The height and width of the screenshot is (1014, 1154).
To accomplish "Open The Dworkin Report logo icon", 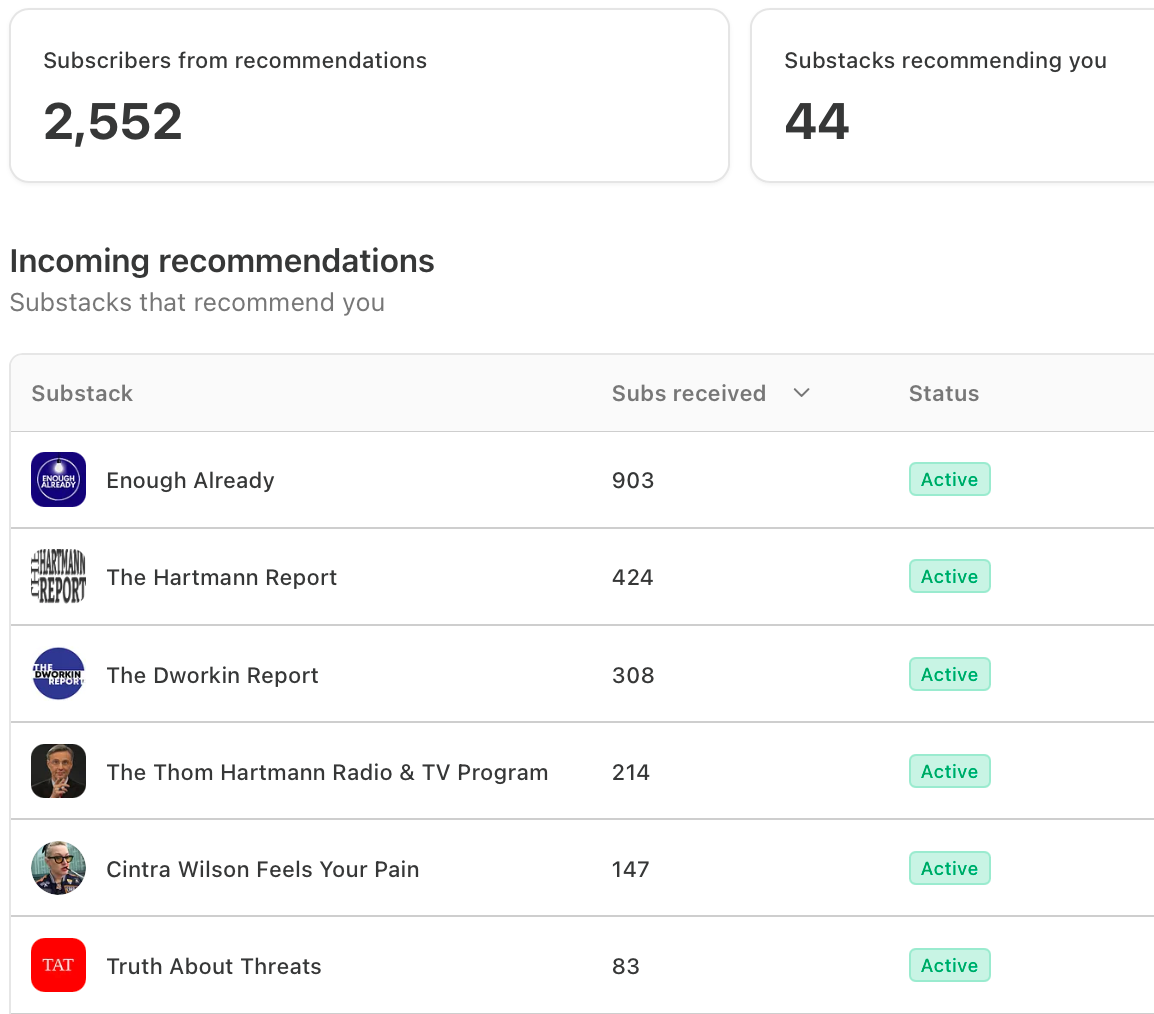I will tap(58, 673).
